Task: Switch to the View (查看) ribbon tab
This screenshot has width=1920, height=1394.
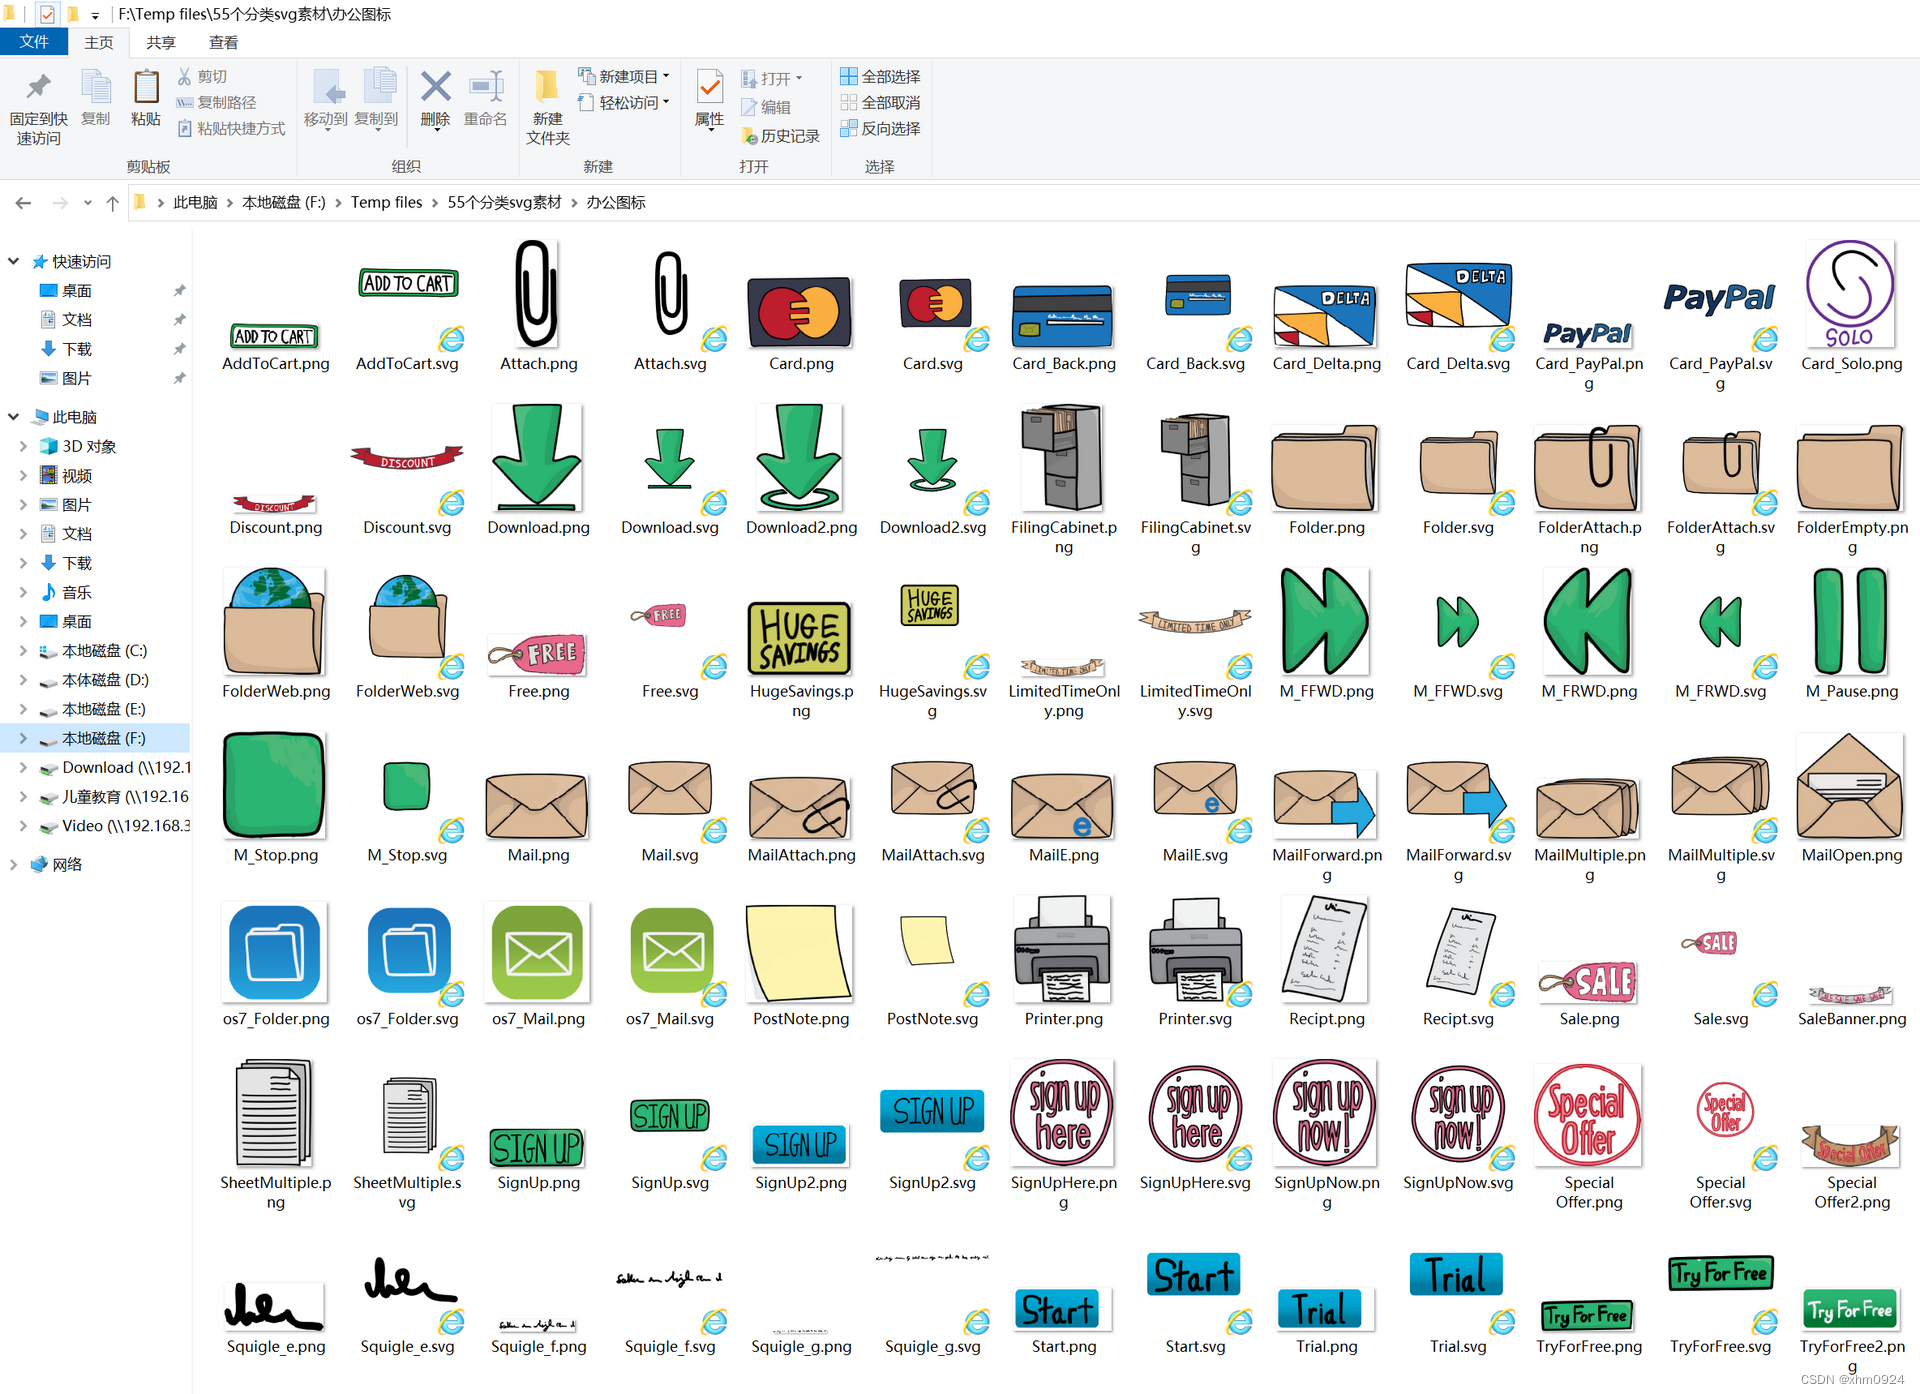Action: coord(223,42)
